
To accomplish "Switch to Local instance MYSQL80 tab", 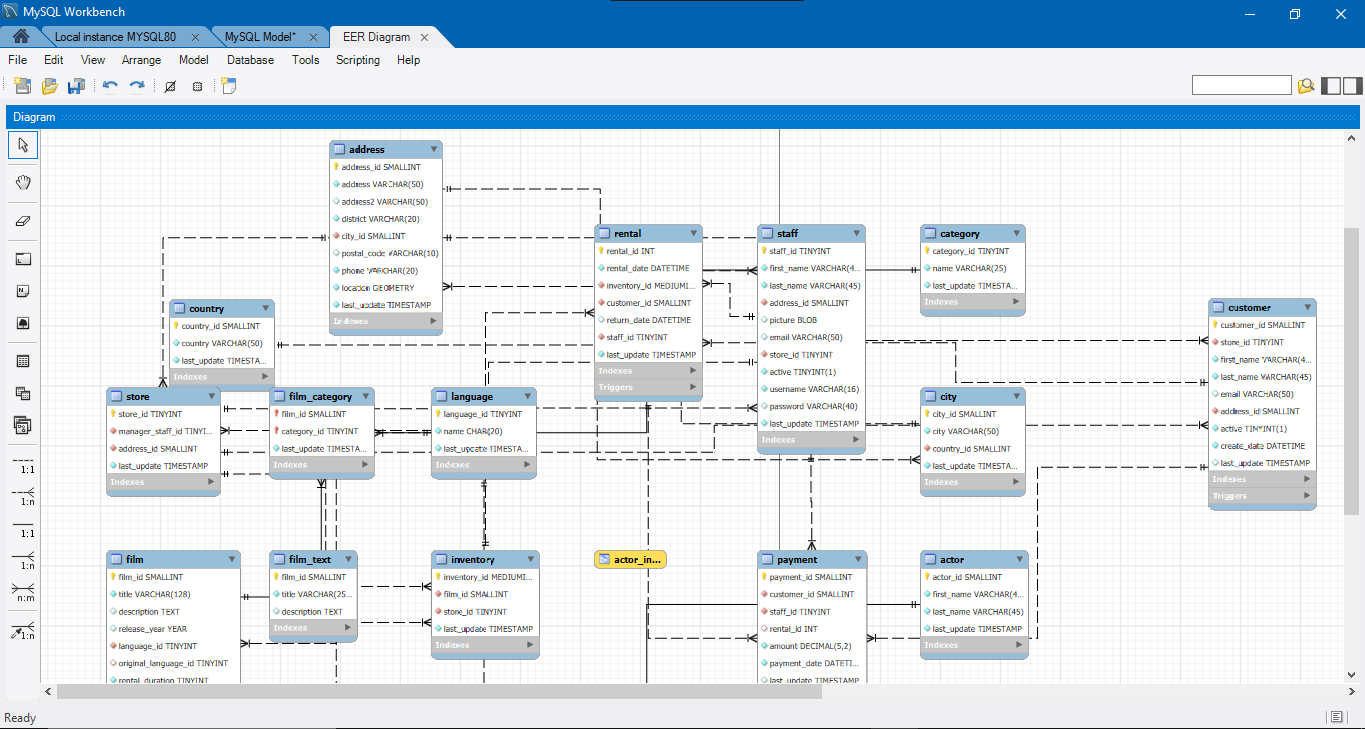I will (x=115, y=37).
